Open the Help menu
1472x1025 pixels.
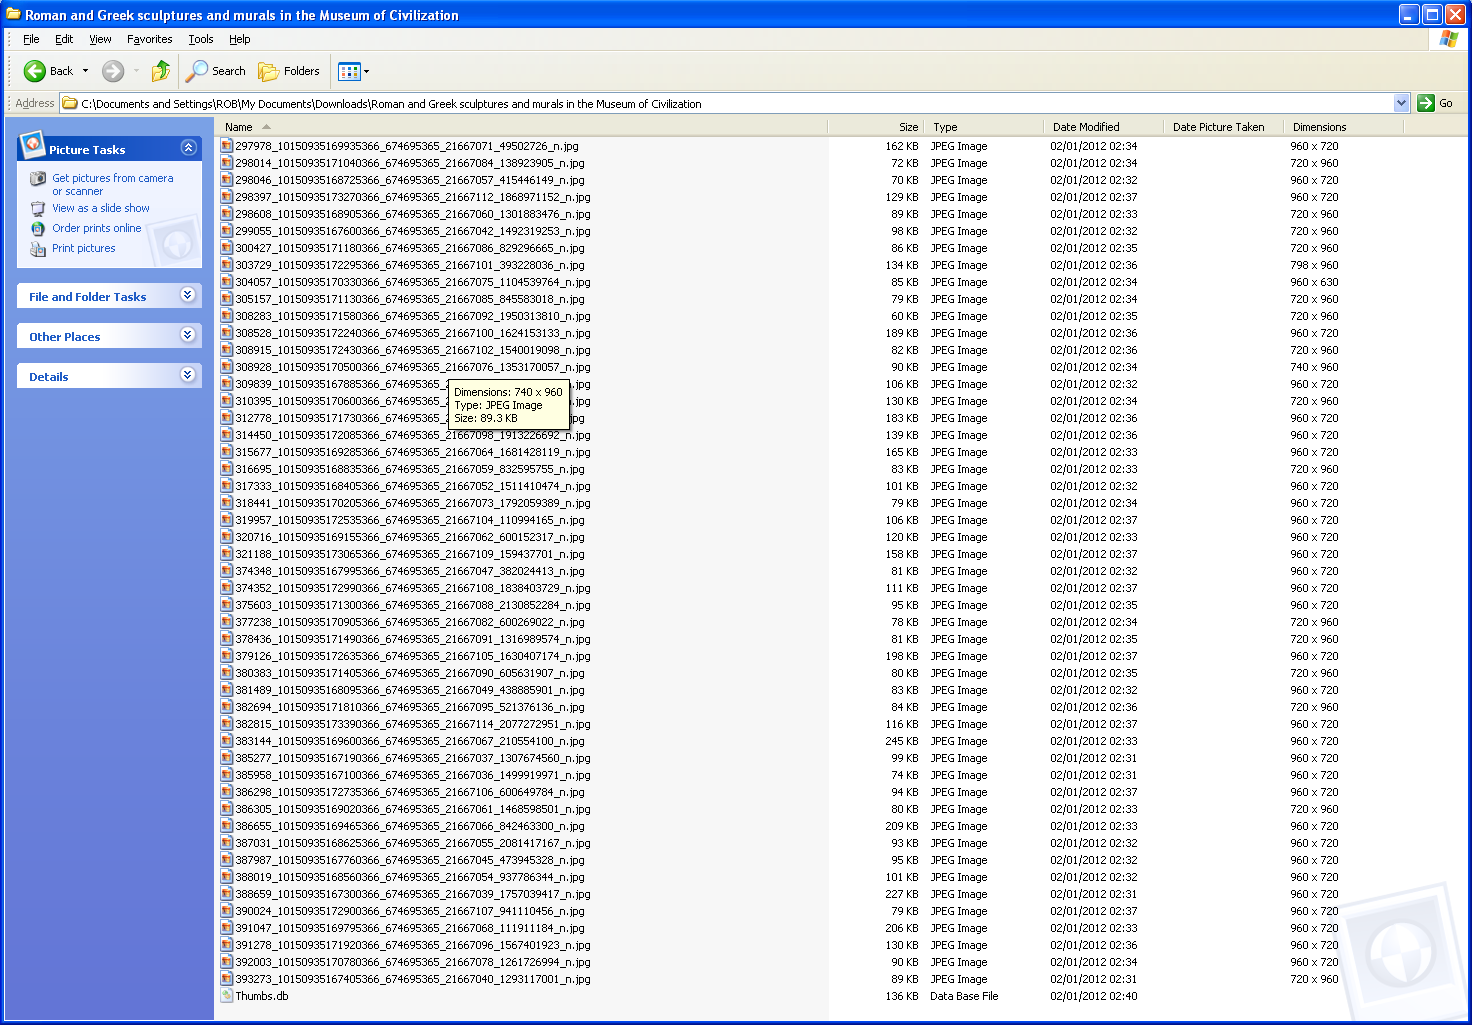click(x=240, y=39)
